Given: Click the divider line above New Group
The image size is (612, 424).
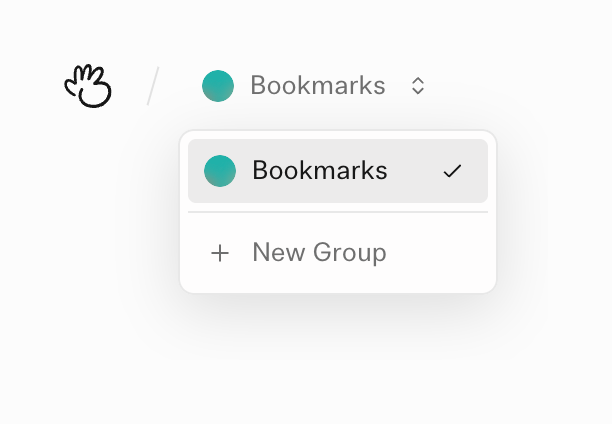Looking at the screenshot, I should (x=337, y=212).
